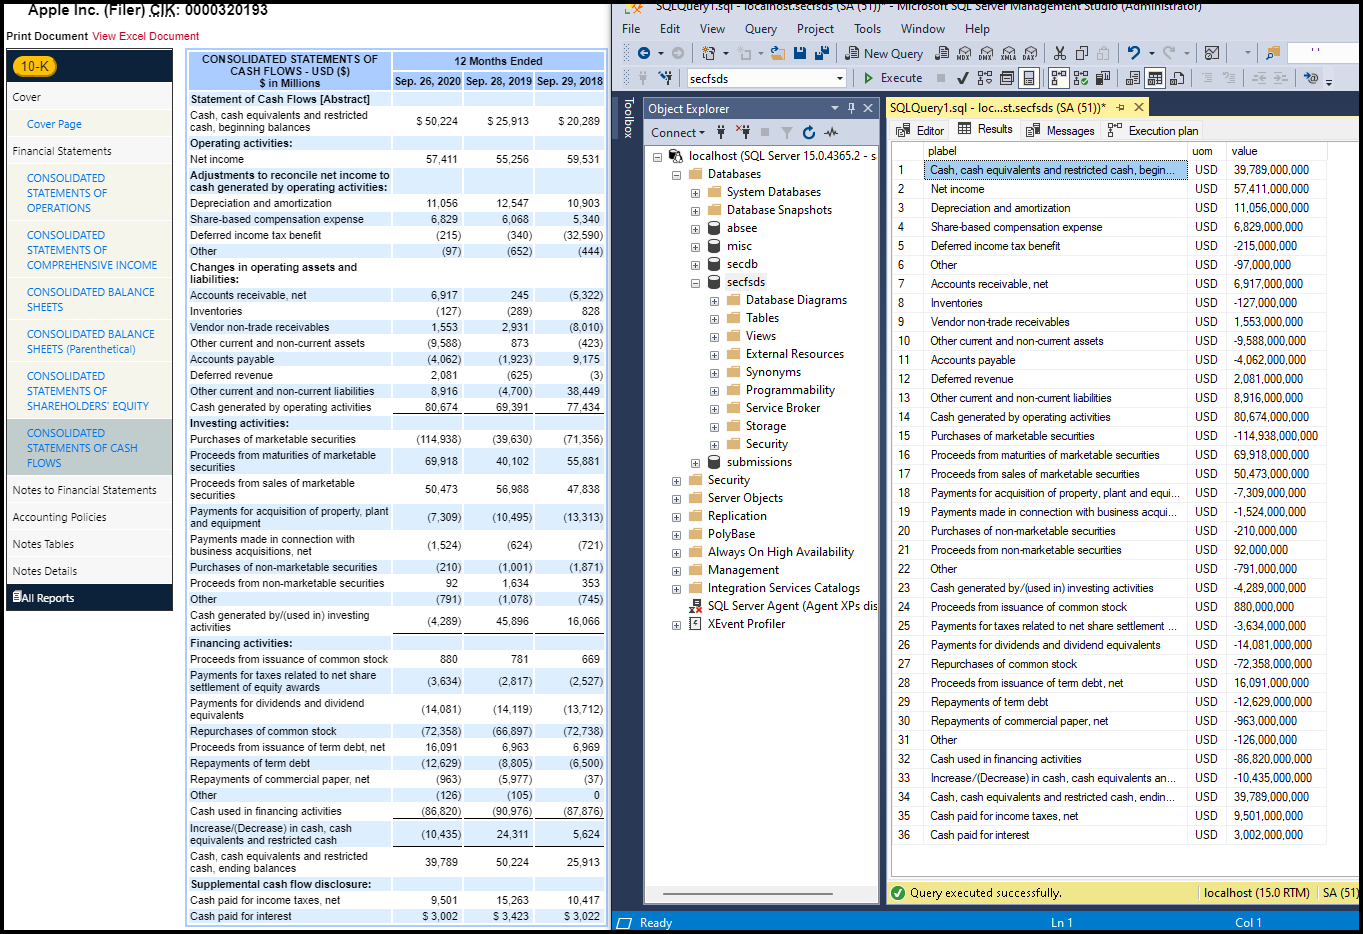Open the Tools menu

point(868,29)
